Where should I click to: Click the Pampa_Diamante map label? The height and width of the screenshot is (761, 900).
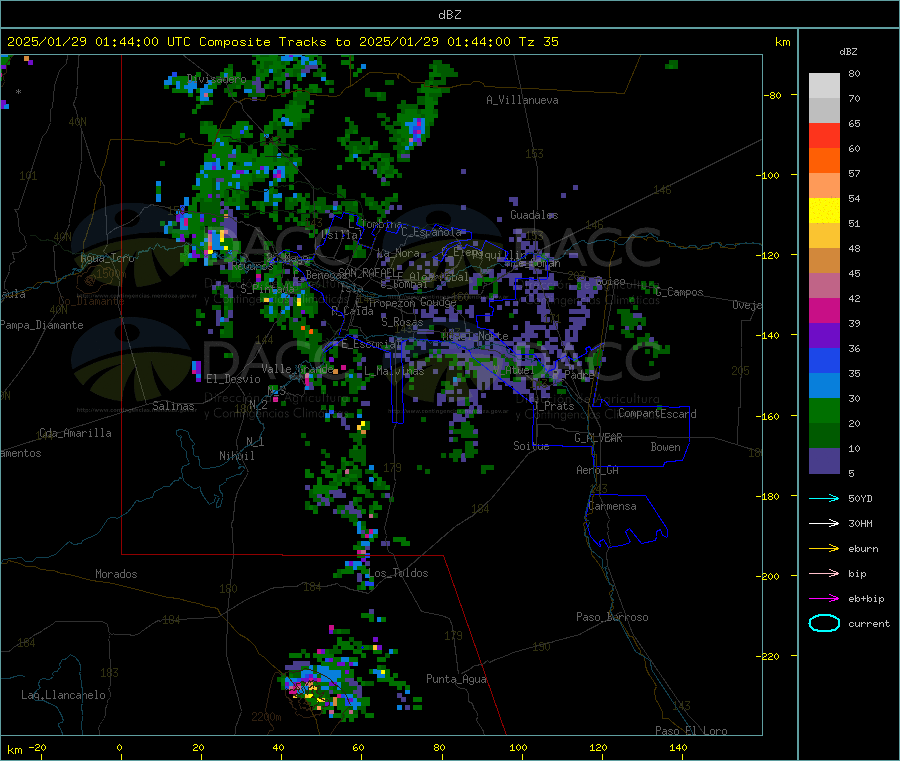click(42, 325)
